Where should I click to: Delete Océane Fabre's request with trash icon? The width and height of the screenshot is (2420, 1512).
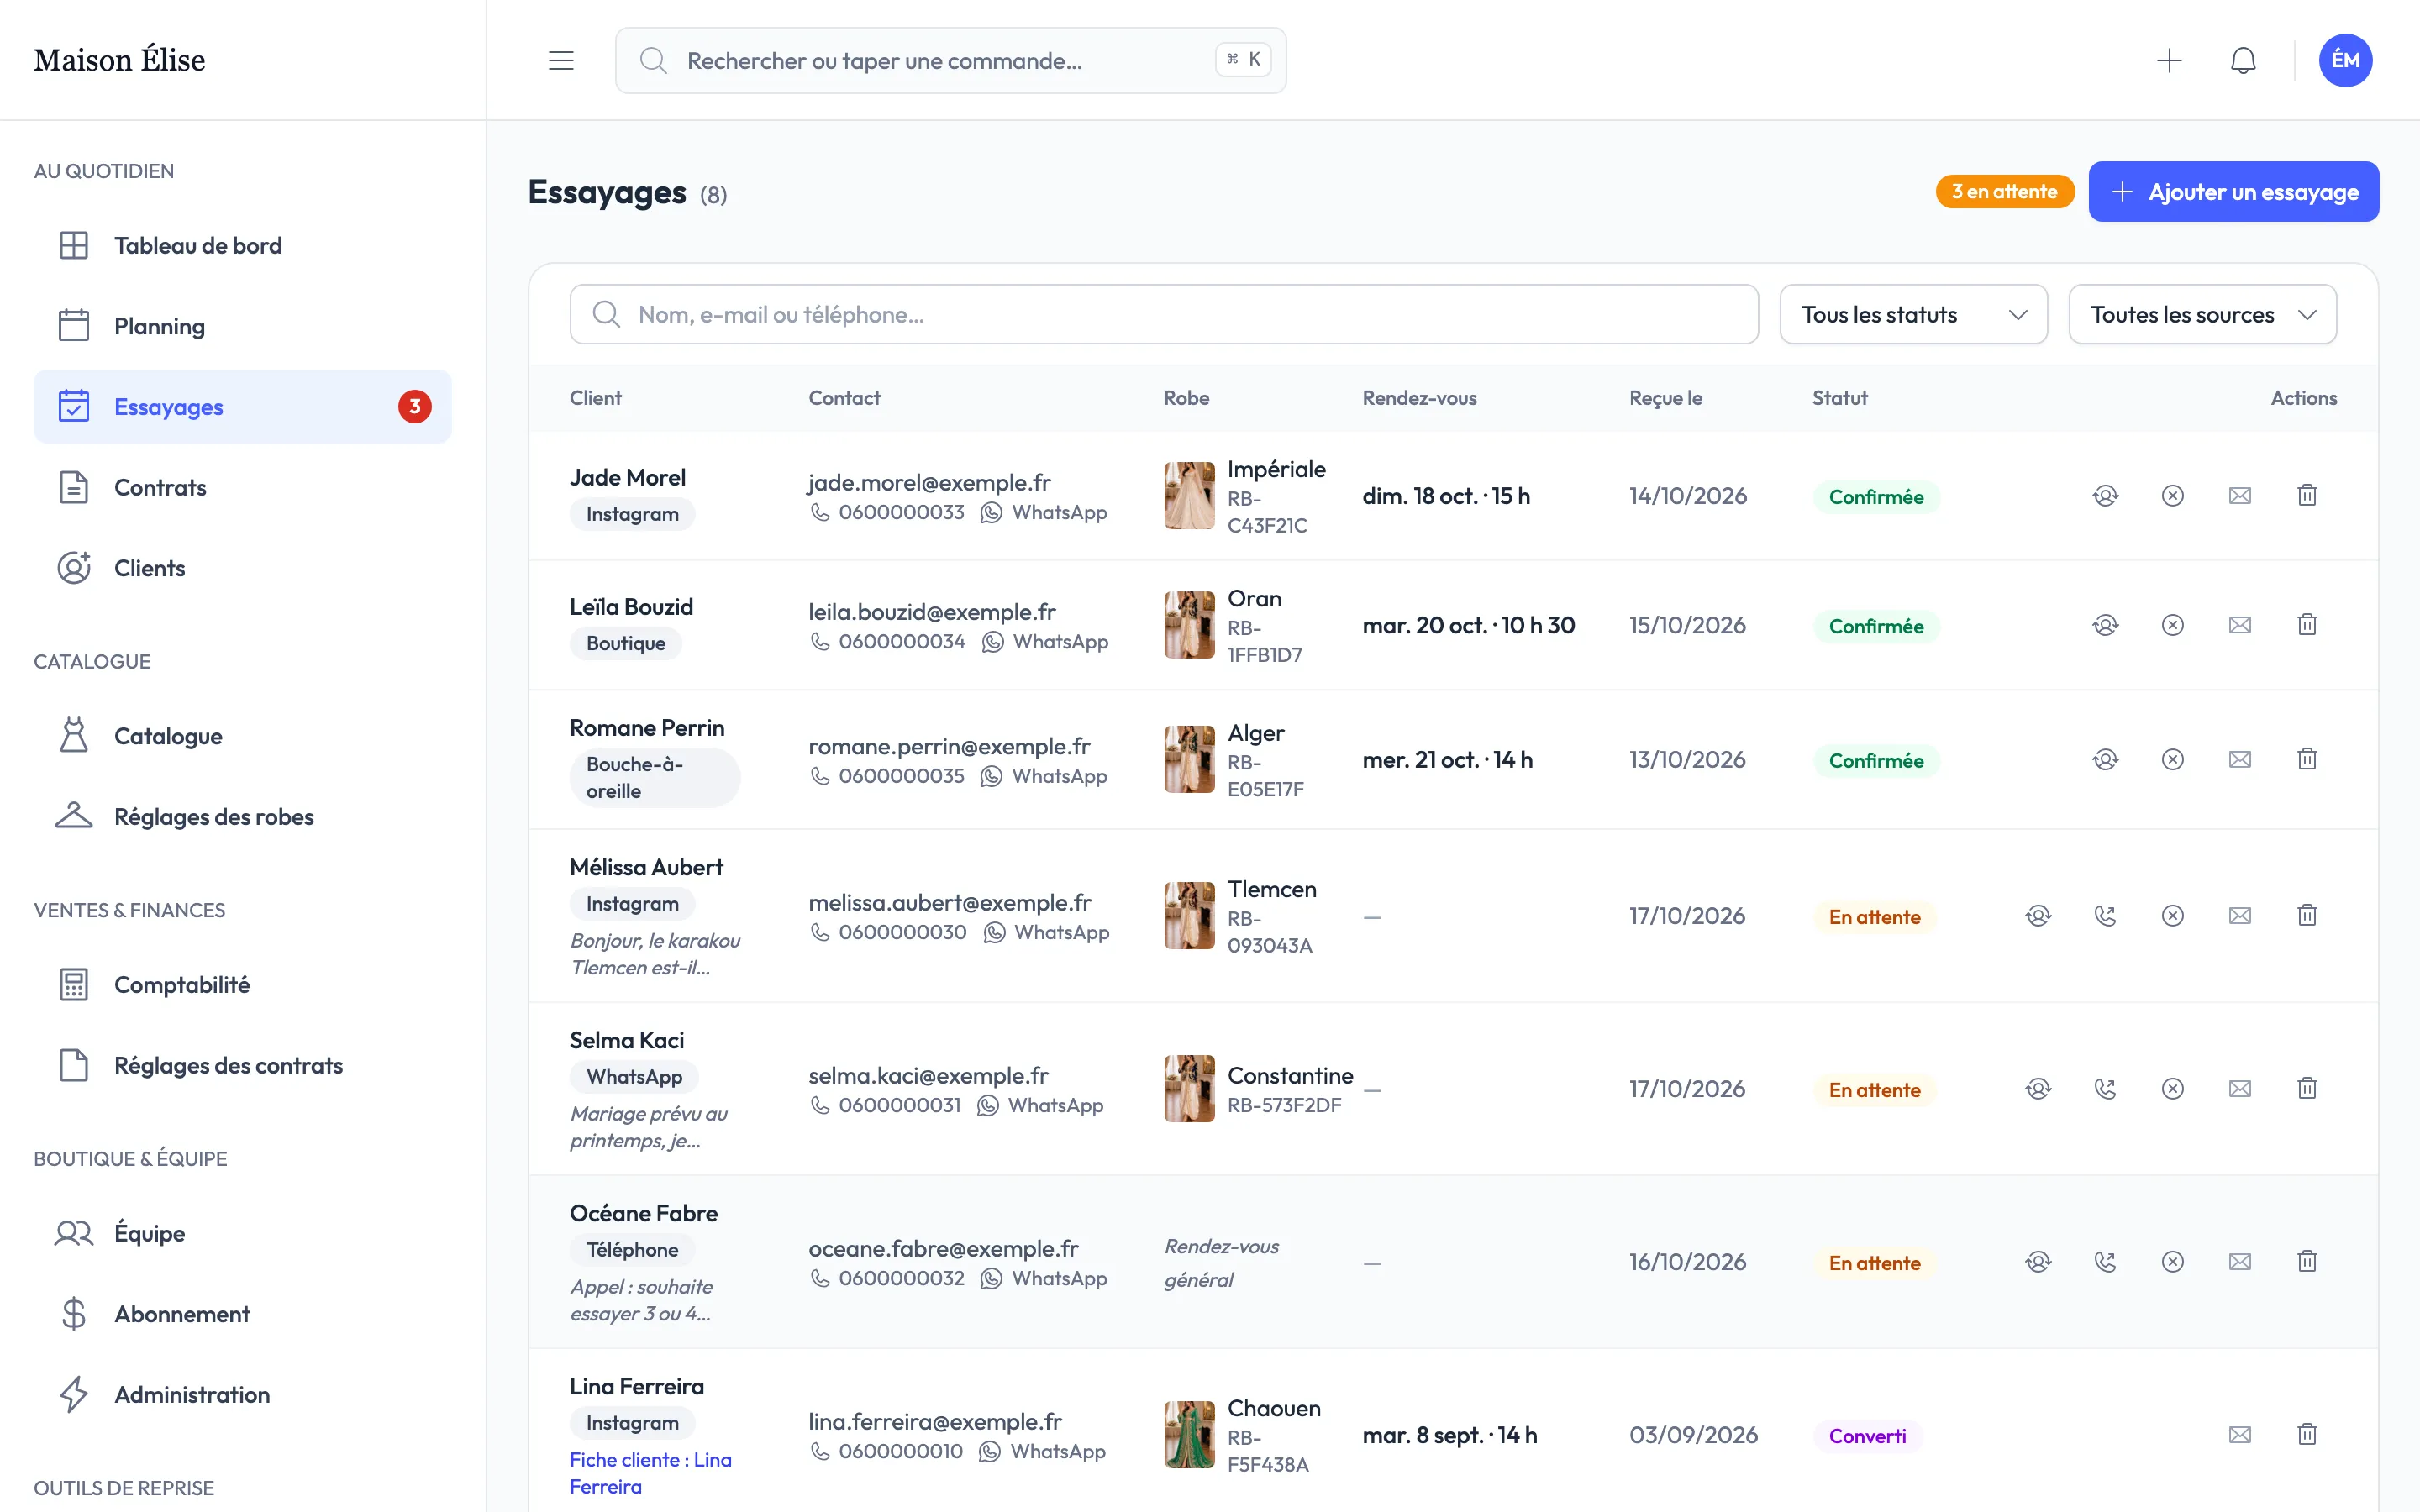pos(2306,1261)
